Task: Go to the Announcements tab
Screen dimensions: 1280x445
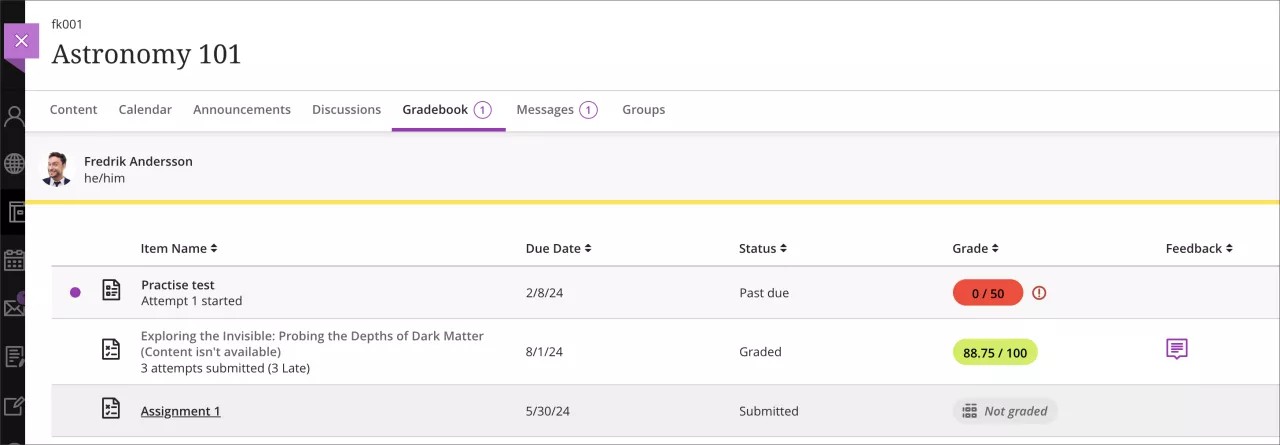Action: [242, 110]
